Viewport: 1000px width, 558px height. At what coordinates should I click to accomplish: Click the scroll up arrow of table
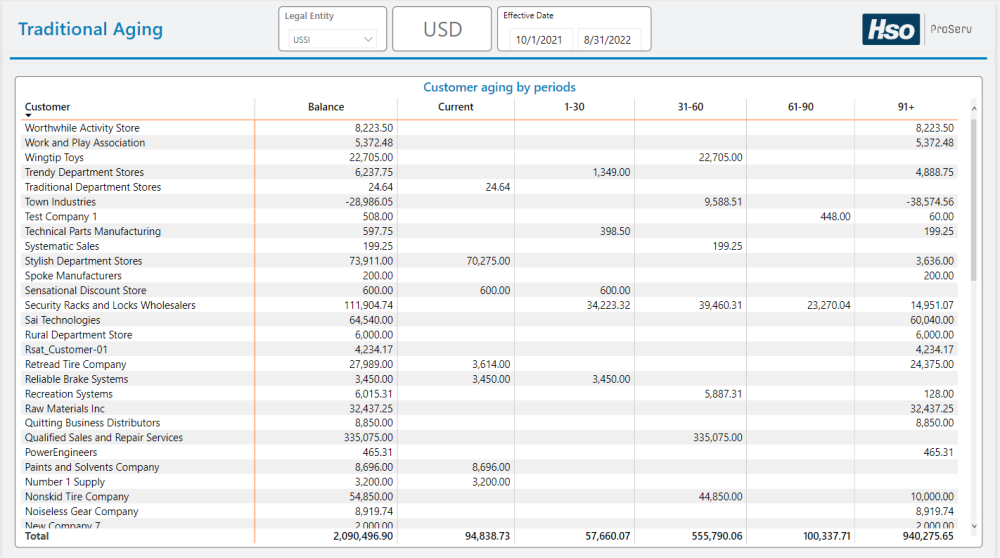tap(973, 108)
